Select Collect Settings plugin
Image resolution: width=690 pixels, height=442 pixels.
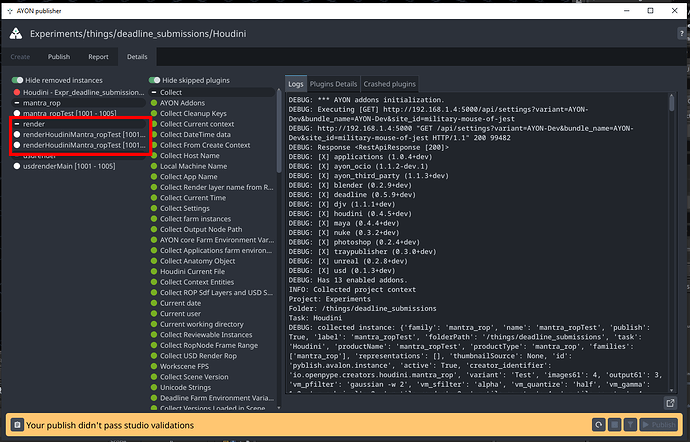pos(212,209)
